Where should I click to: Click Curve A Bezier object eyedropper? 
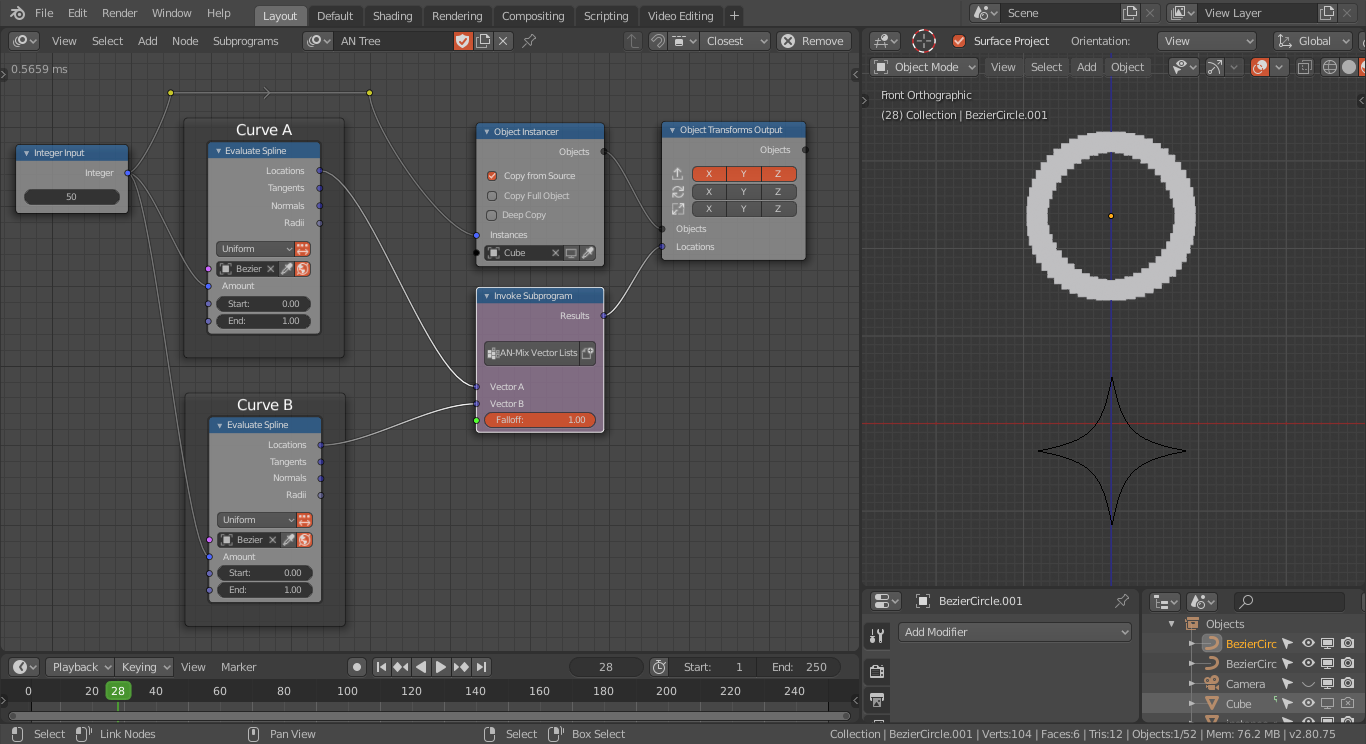[x=286, y=269]
